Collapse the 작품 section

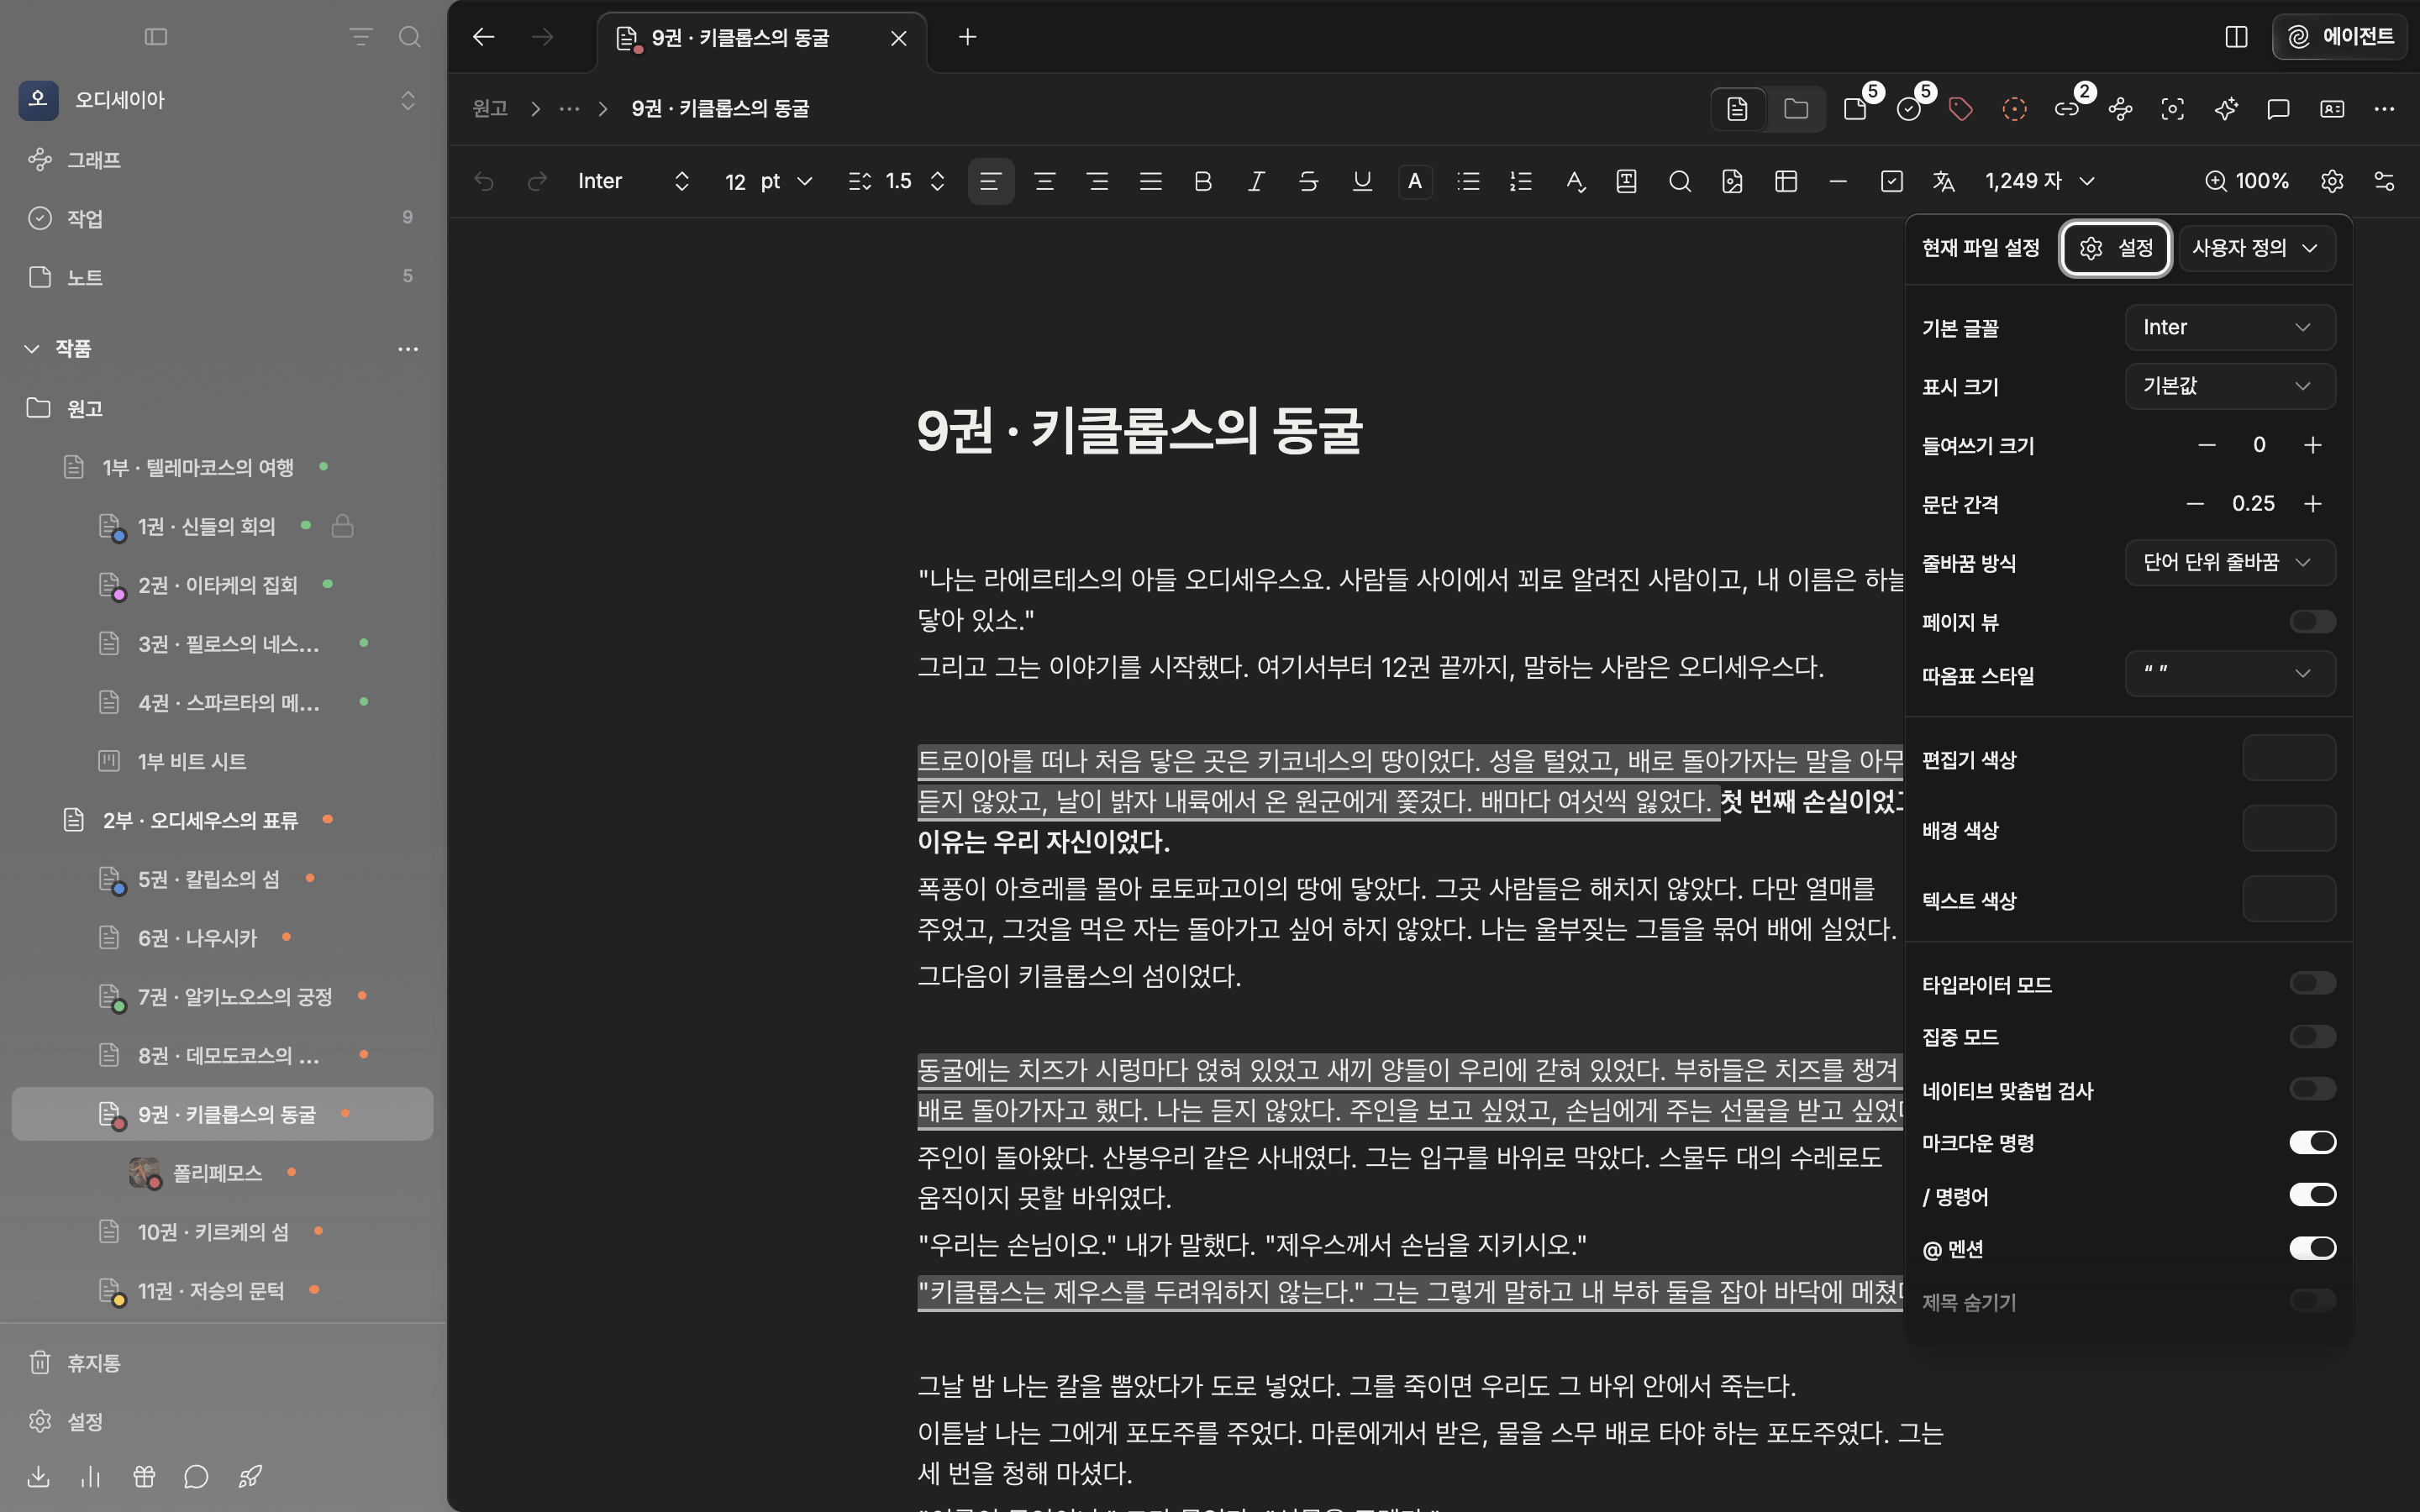tap(32, 349)
